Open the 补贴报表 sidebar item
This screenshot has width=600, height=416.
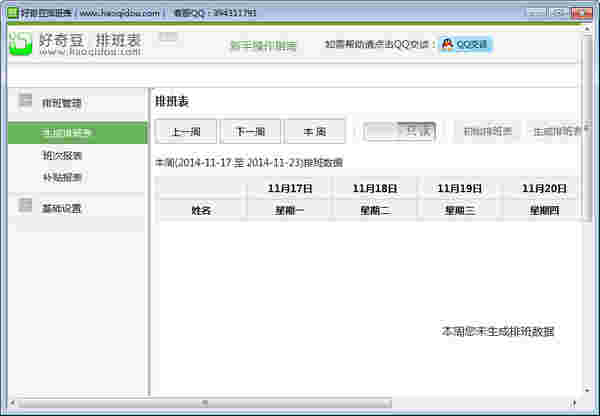(x=62, y=177)
